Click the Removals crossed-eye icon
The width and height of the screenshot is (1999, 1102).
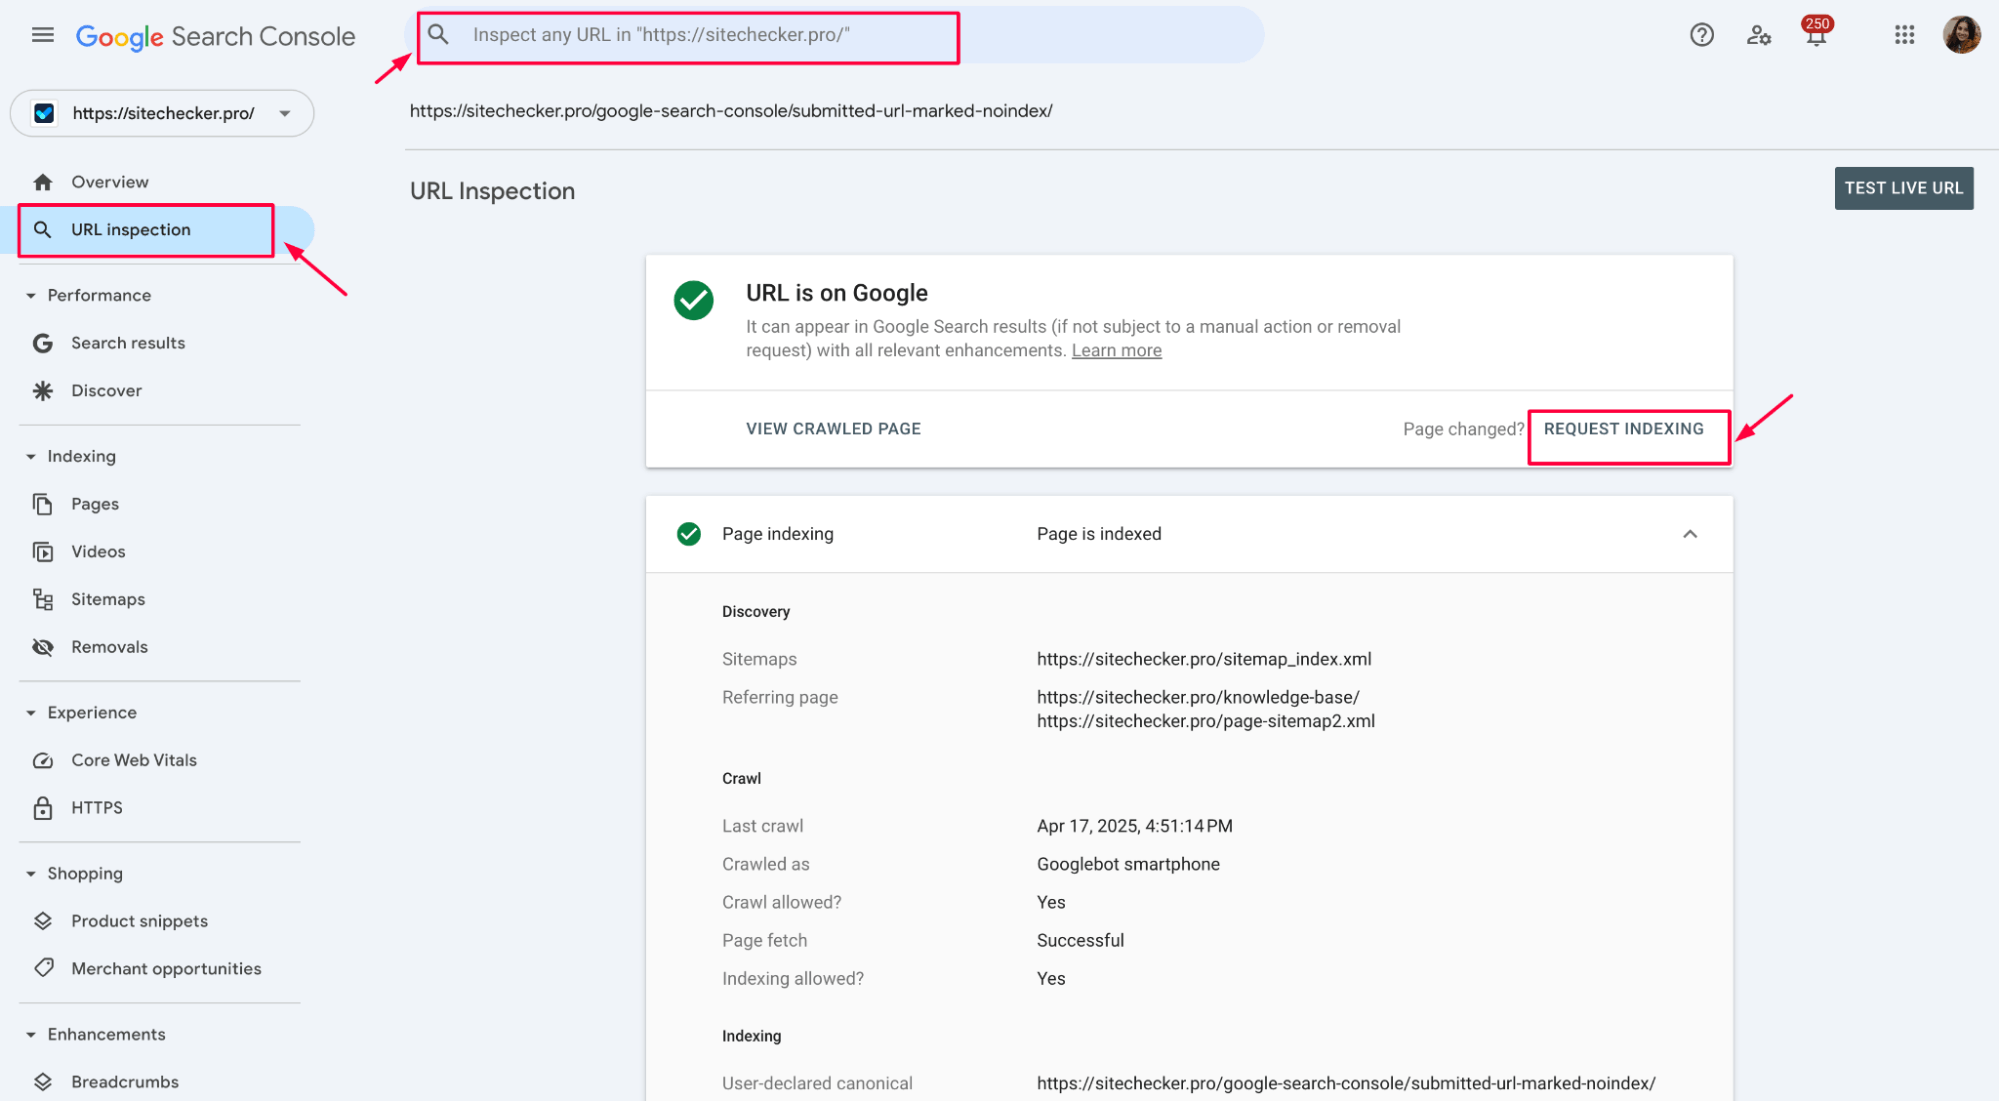42,647
